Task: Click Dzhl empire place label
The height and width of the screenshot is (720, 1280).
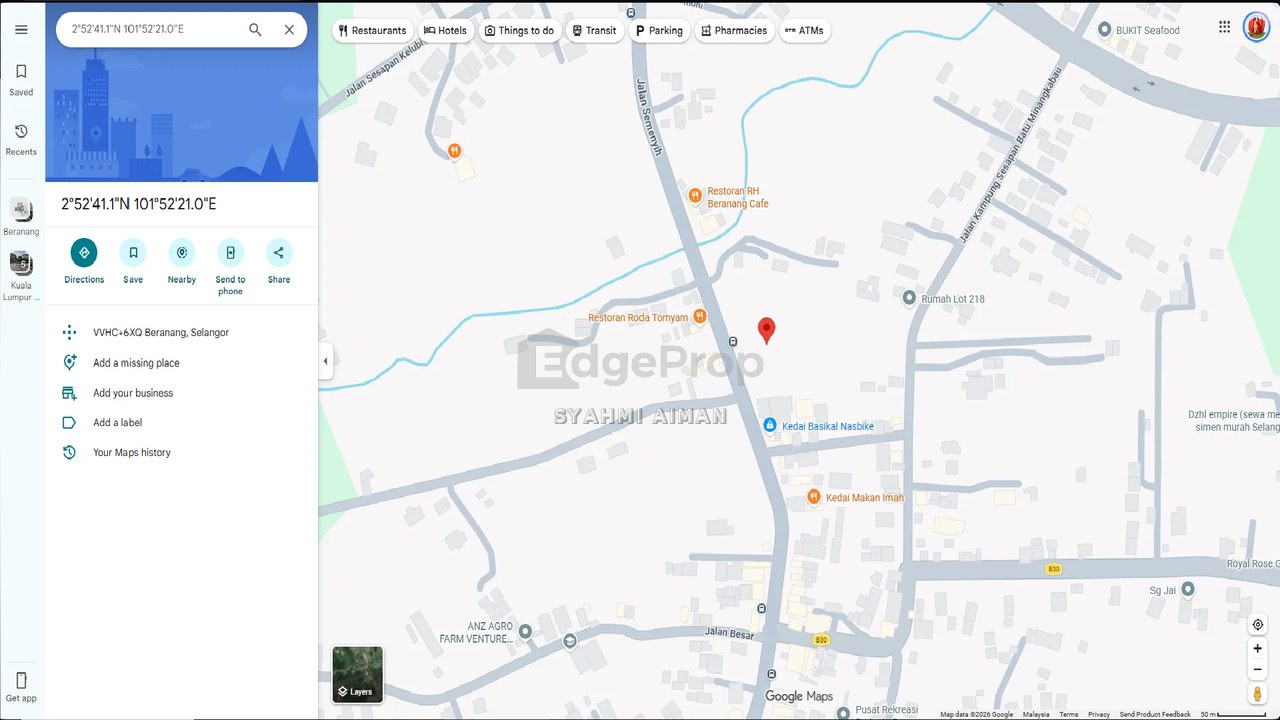Action: click(x=1233, y=421)
